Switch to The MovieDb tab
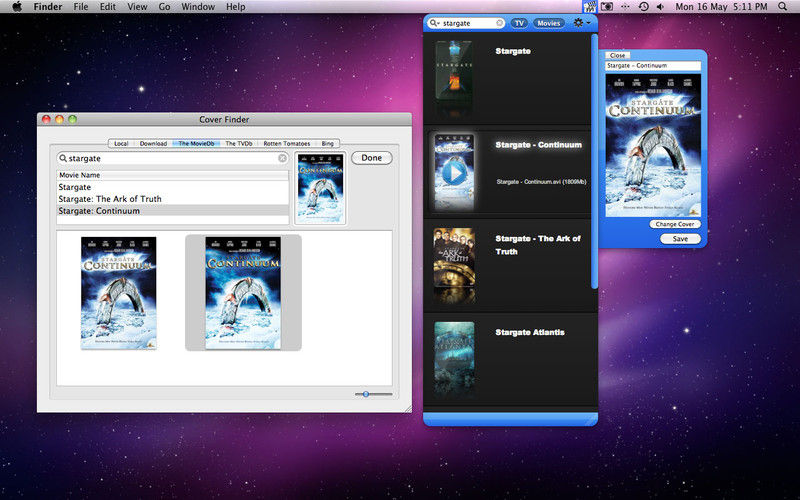800x500 pixels. 196,144
